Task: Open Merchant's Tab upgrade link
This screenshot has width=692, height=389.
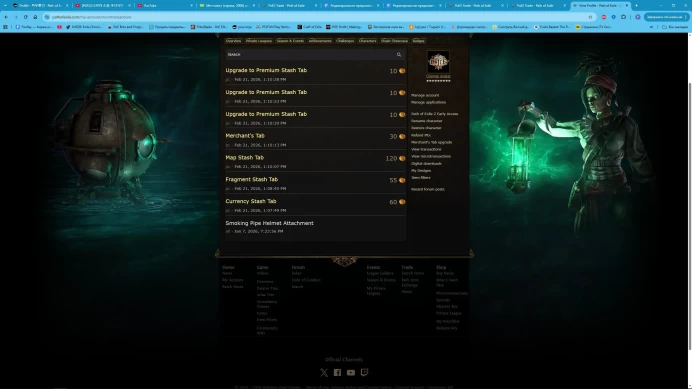Action: coord(432,142)
